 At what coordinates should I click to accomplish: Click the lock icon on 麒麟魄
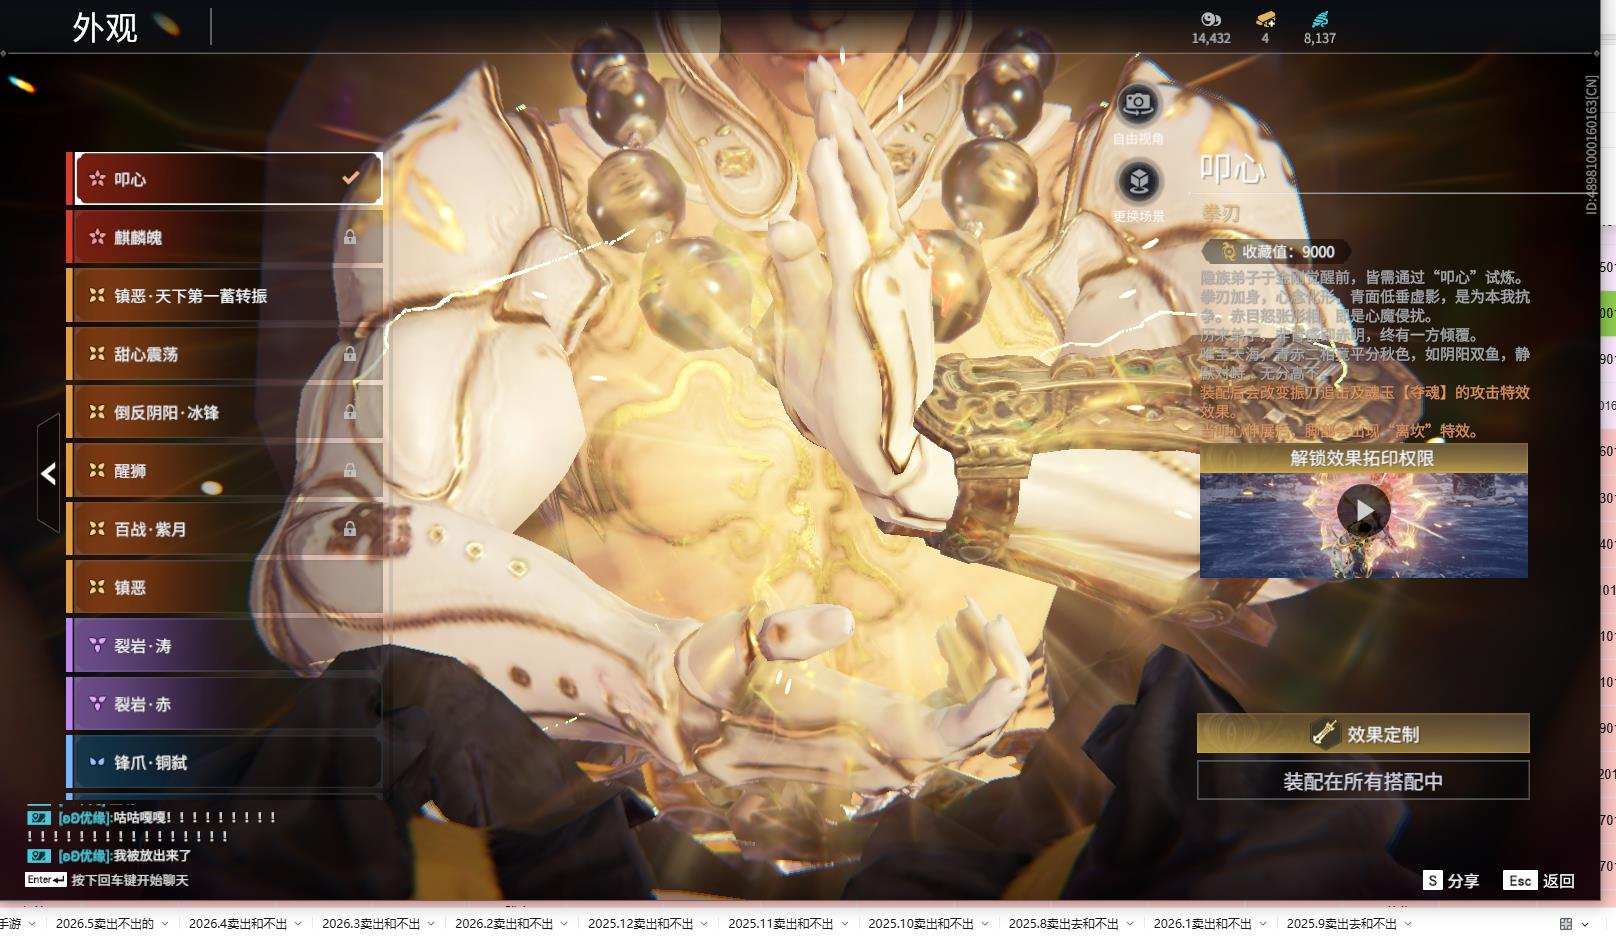350,237
